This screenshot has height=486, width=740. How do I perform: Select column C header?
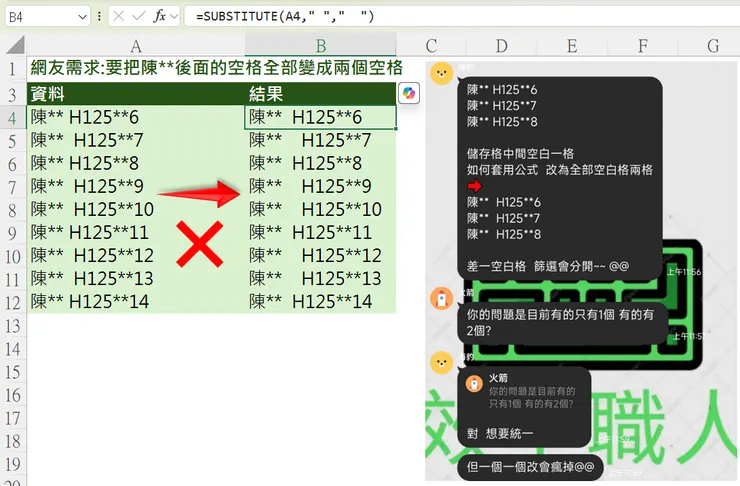click(x=431, y=46)
